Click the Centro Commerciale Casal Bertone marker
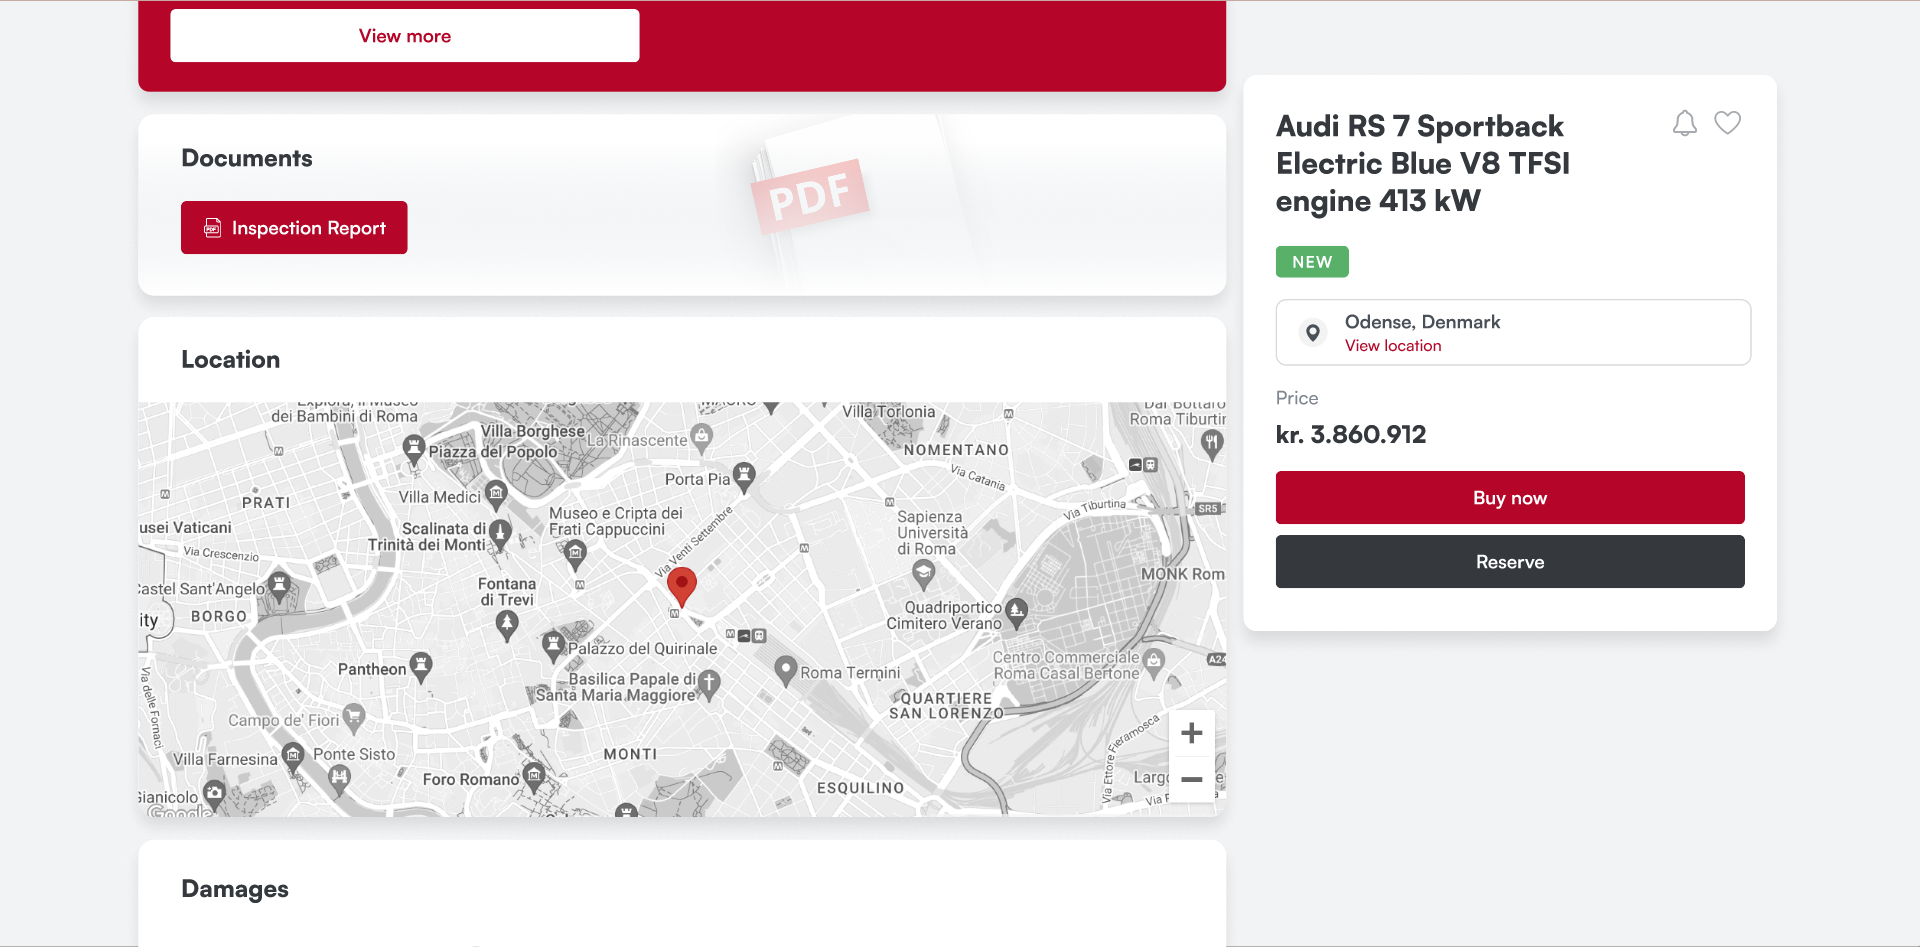 tap(1154, 663)
